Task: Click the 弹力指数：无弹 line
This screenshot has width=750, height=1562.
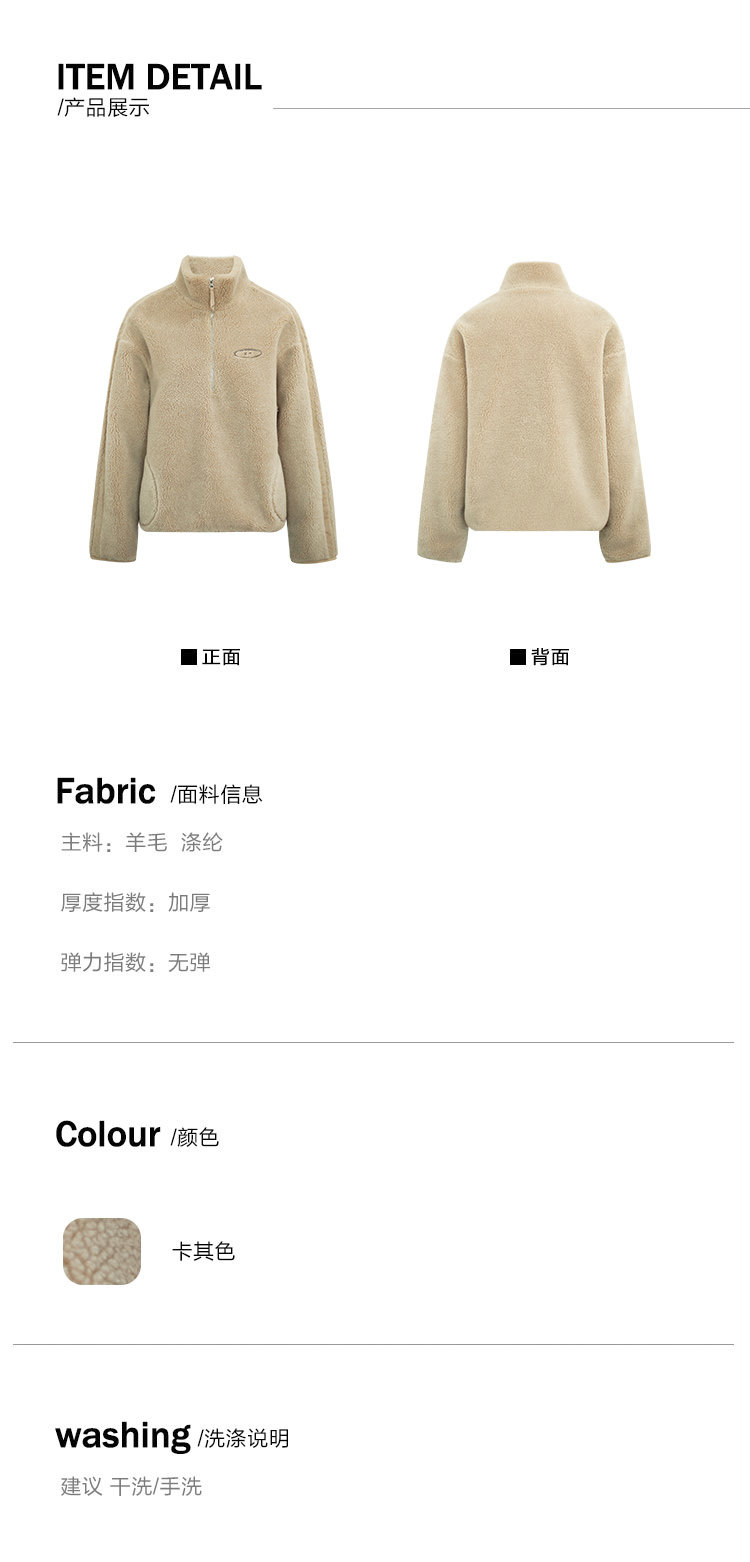Action: 135,963
